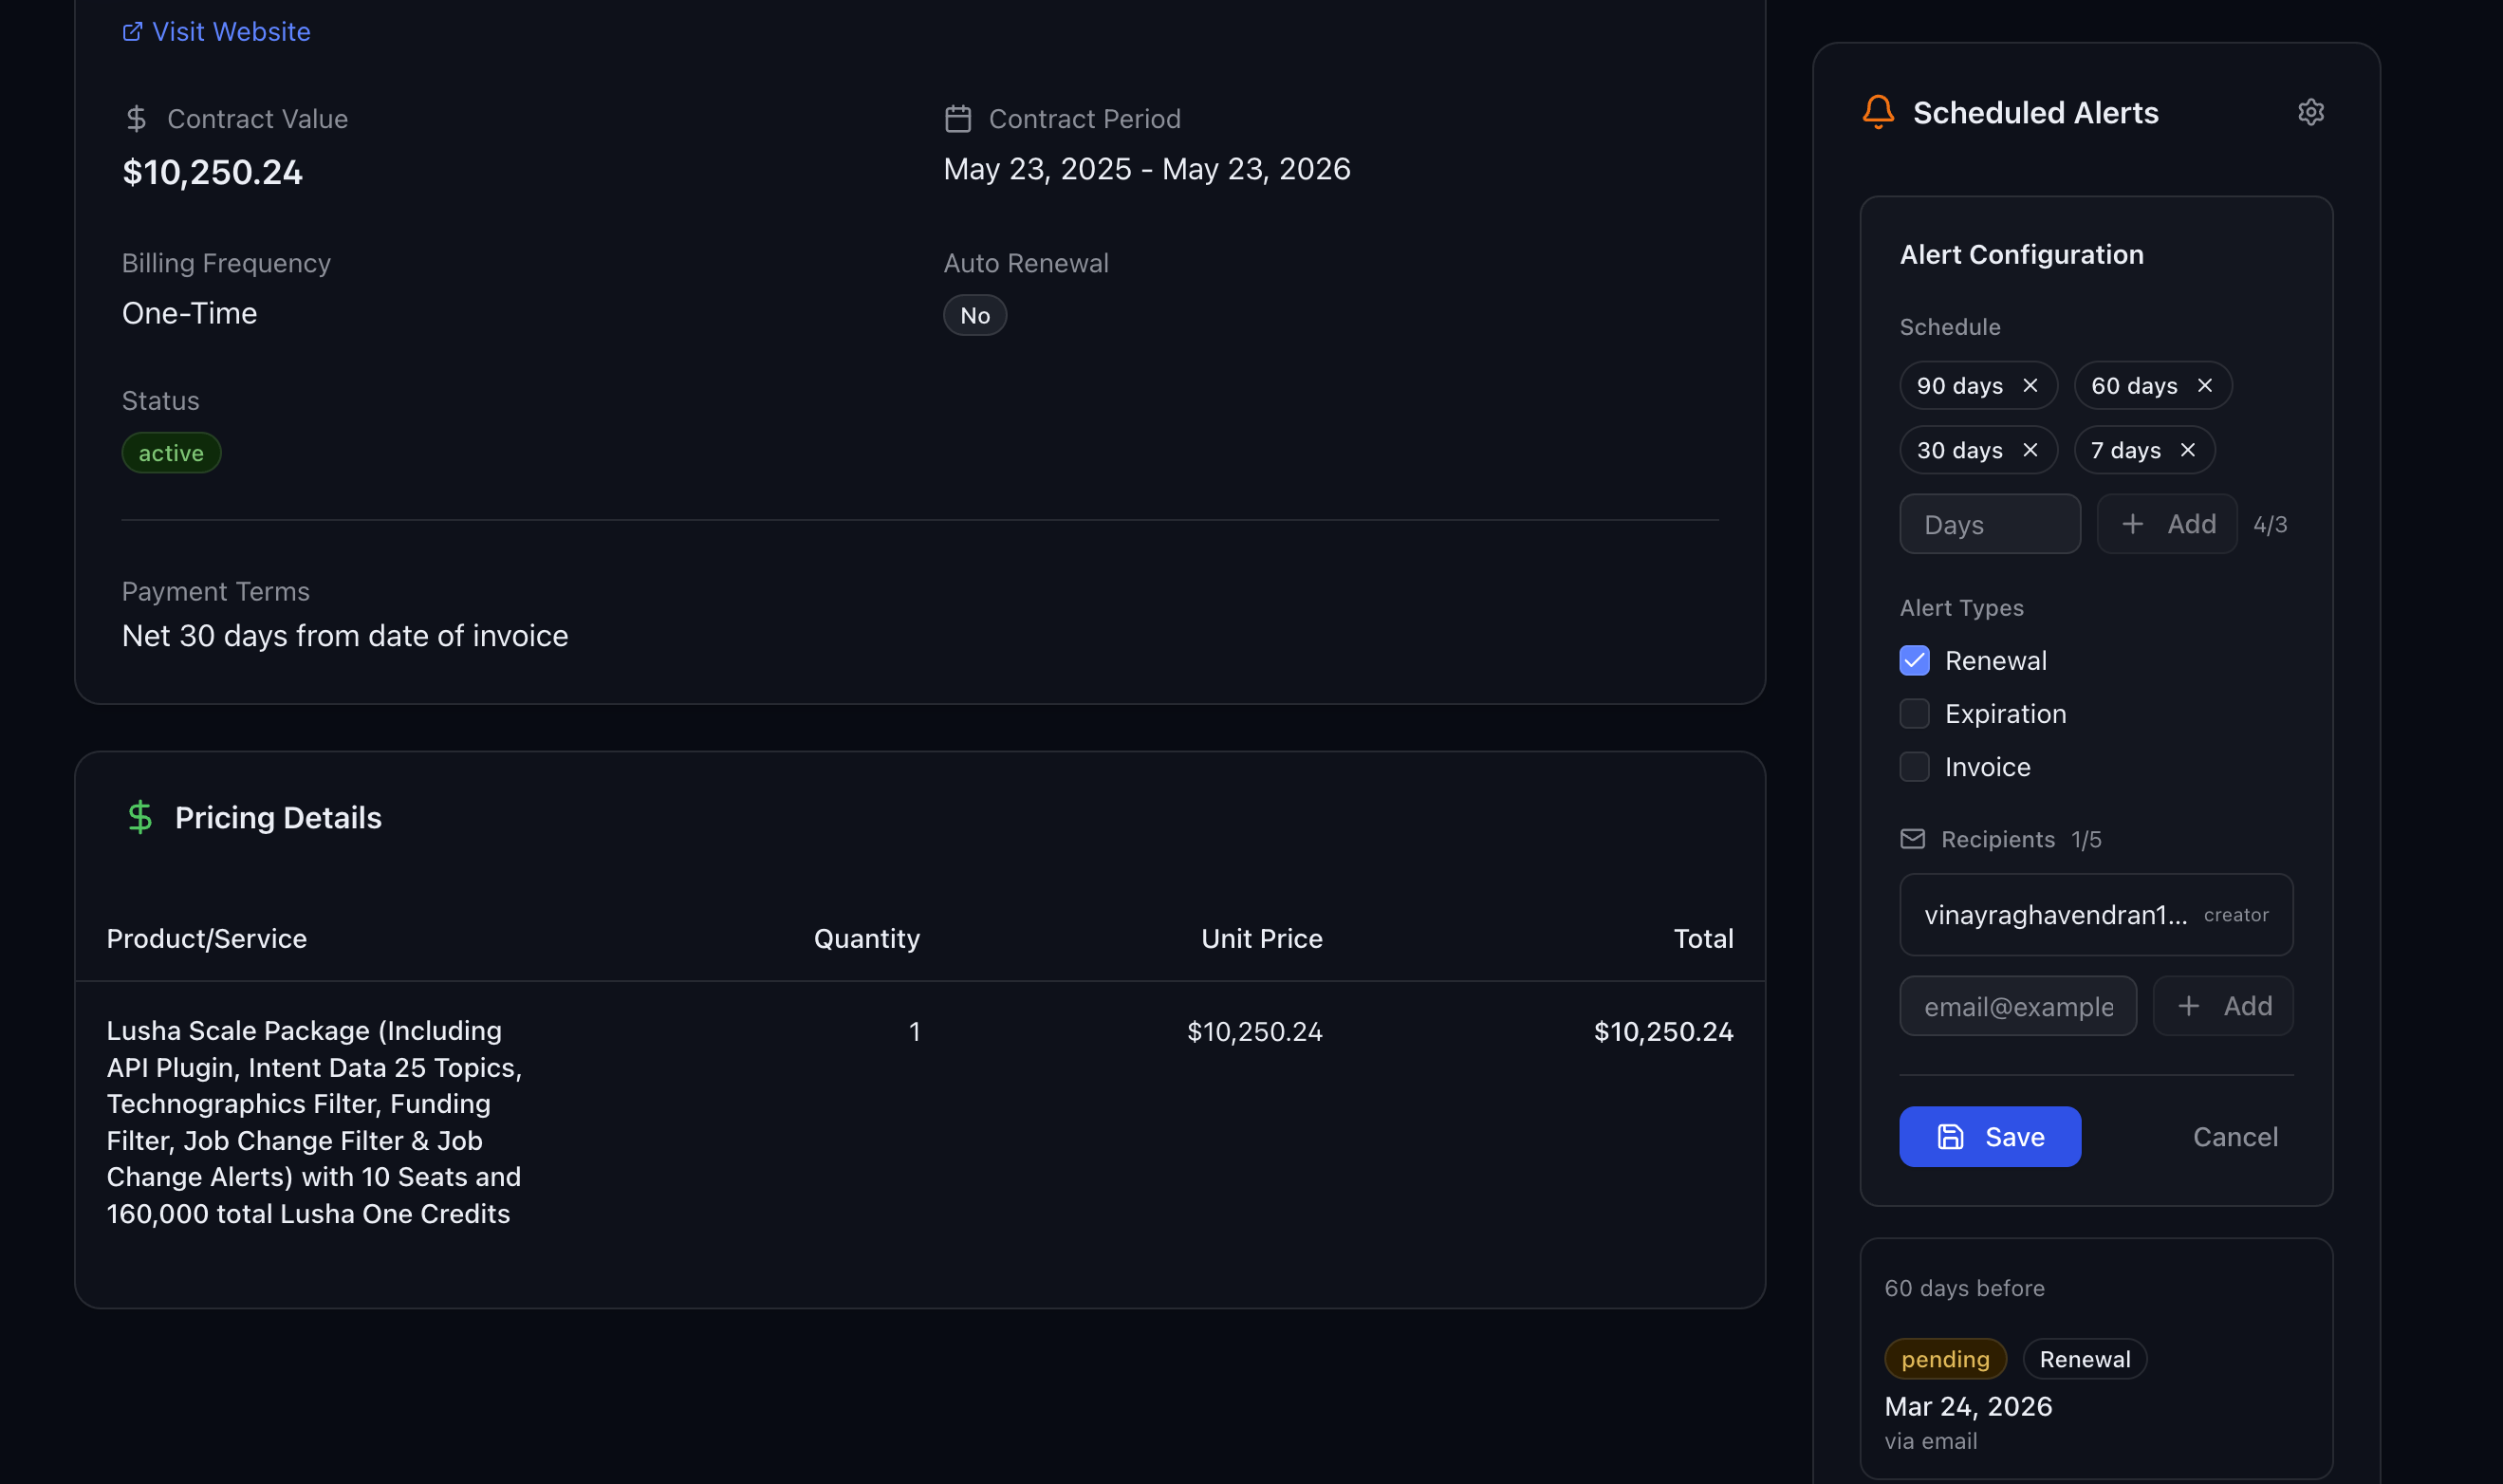Viewport: 2503px width, 1484px height.
Task: Remove the 30 days schedule chip
Action: pos(2030,451)
